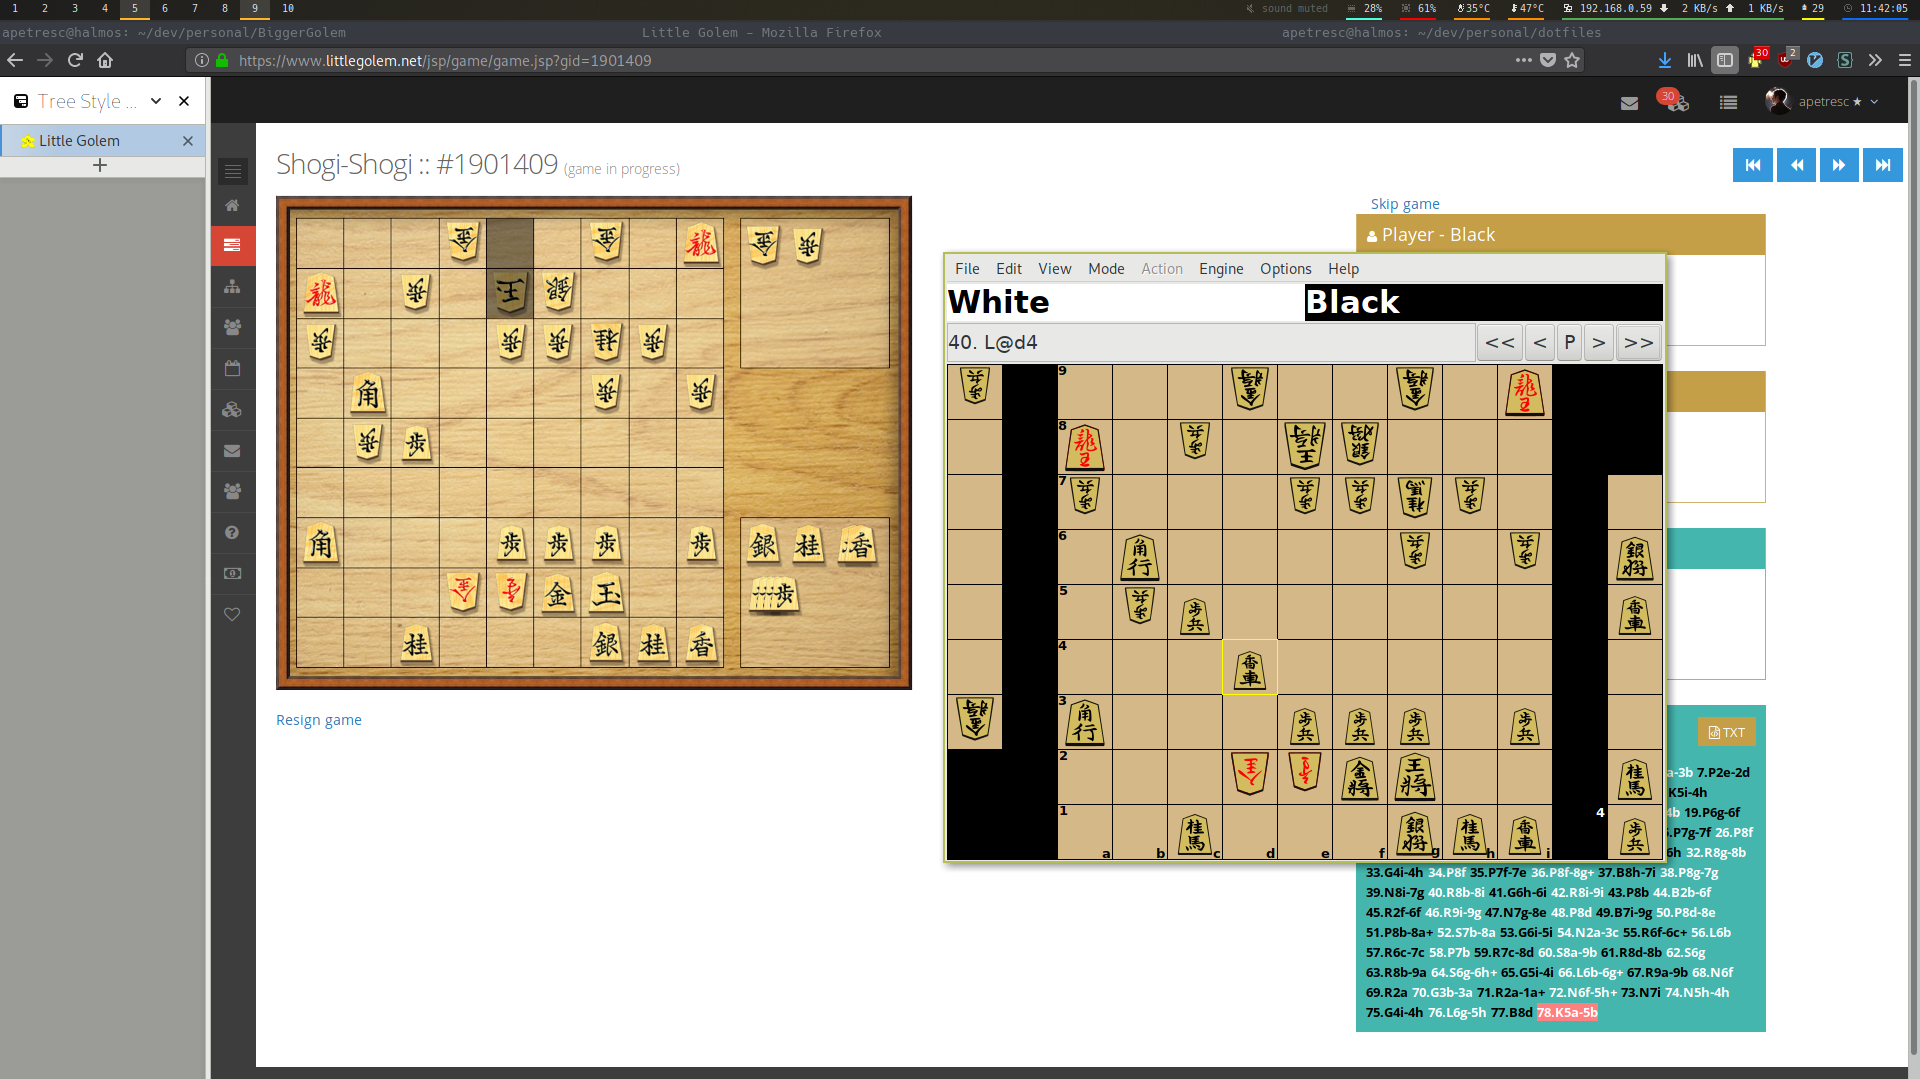Click the Skip game link
This screenshot has width=1920, height=1079.
pos(1405,204)
